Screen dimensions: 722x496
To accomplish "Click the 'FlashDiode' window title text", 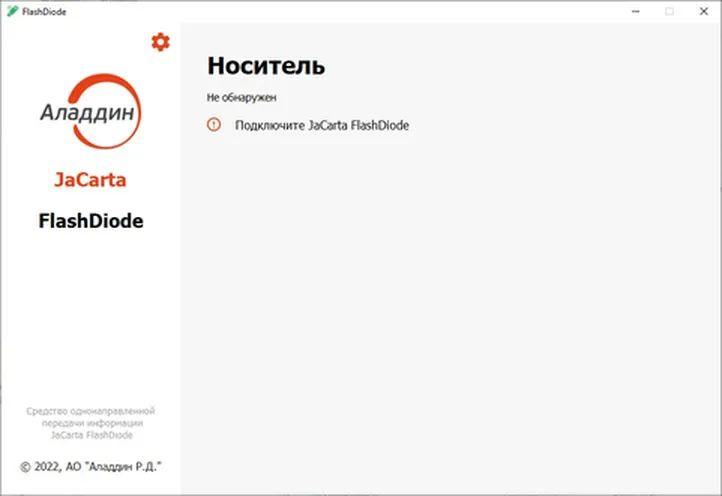I will tap(44, 12).
